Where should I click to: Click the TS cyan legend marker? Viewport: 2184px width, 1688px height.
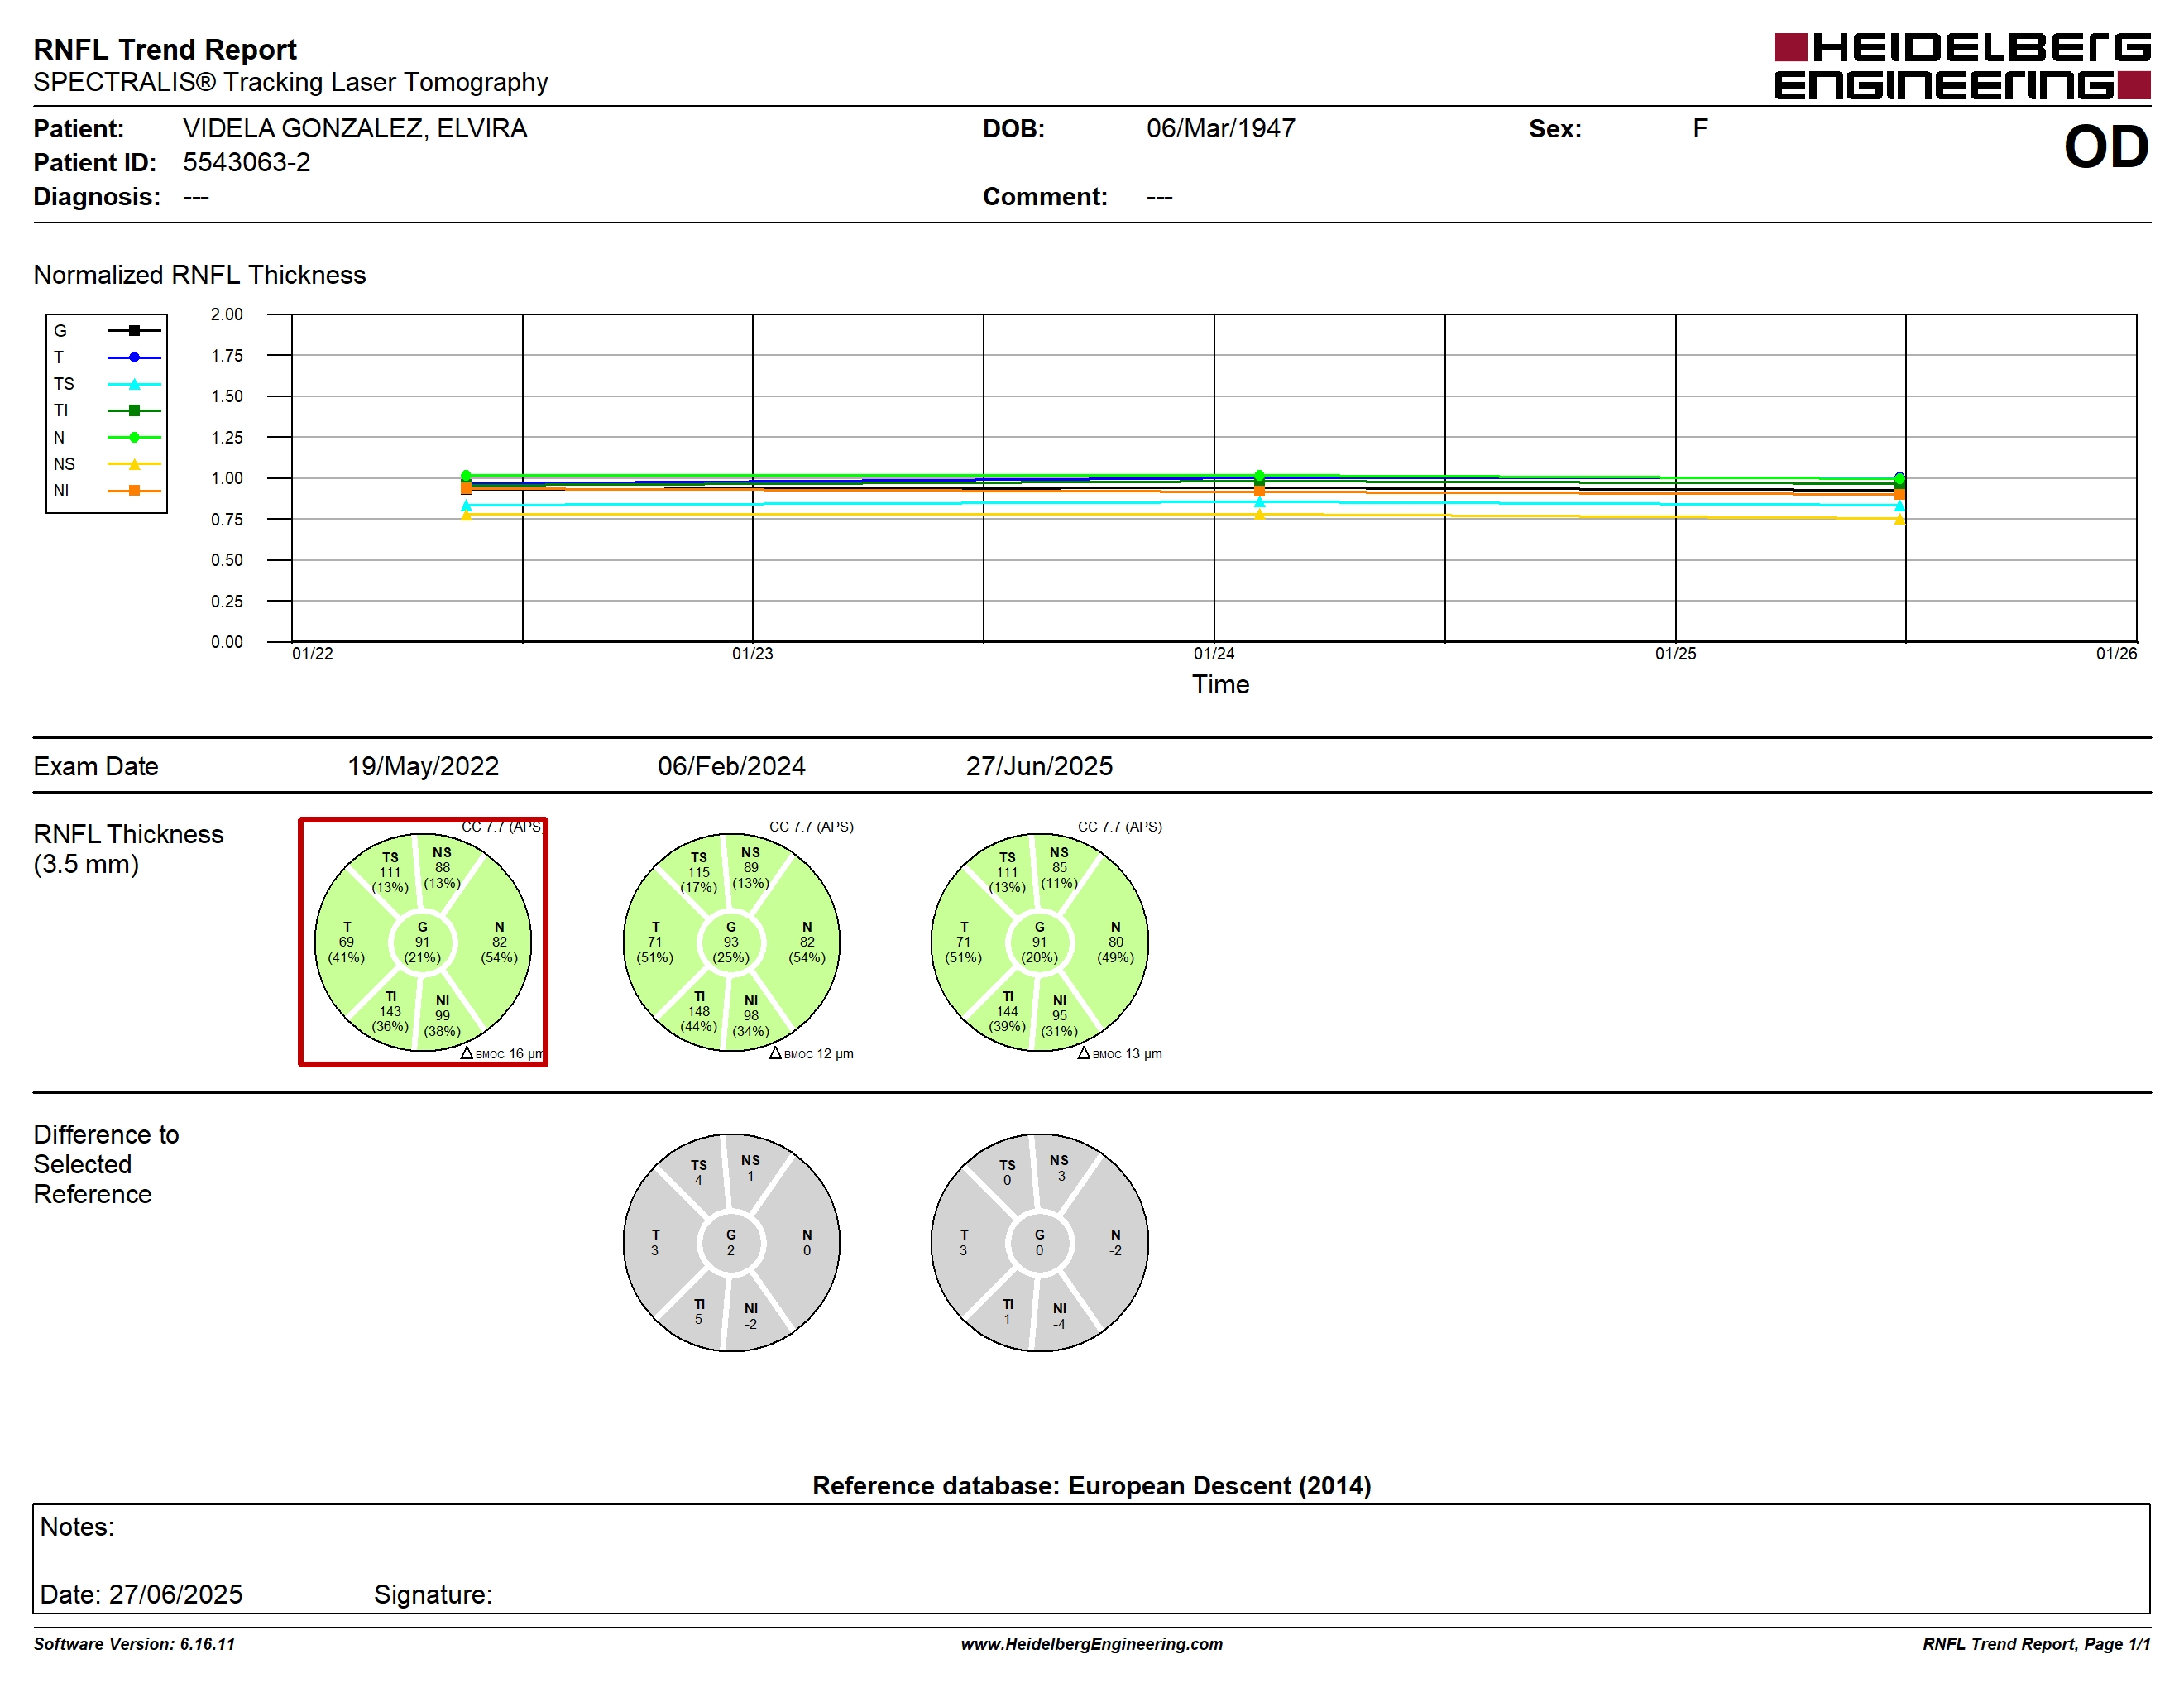(x=134, y=384)
